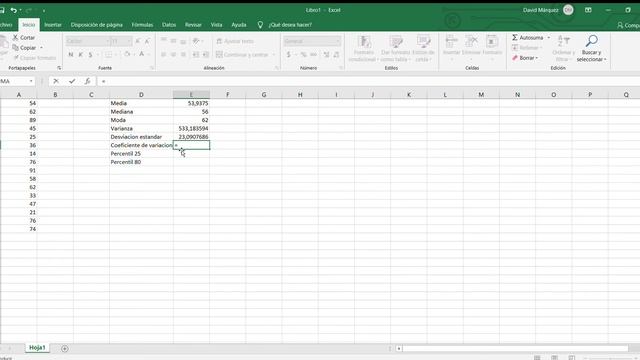Open the Rellenar fill menu
The height and width of the screenshot is (360, 640).
click(x=527, y=48)
